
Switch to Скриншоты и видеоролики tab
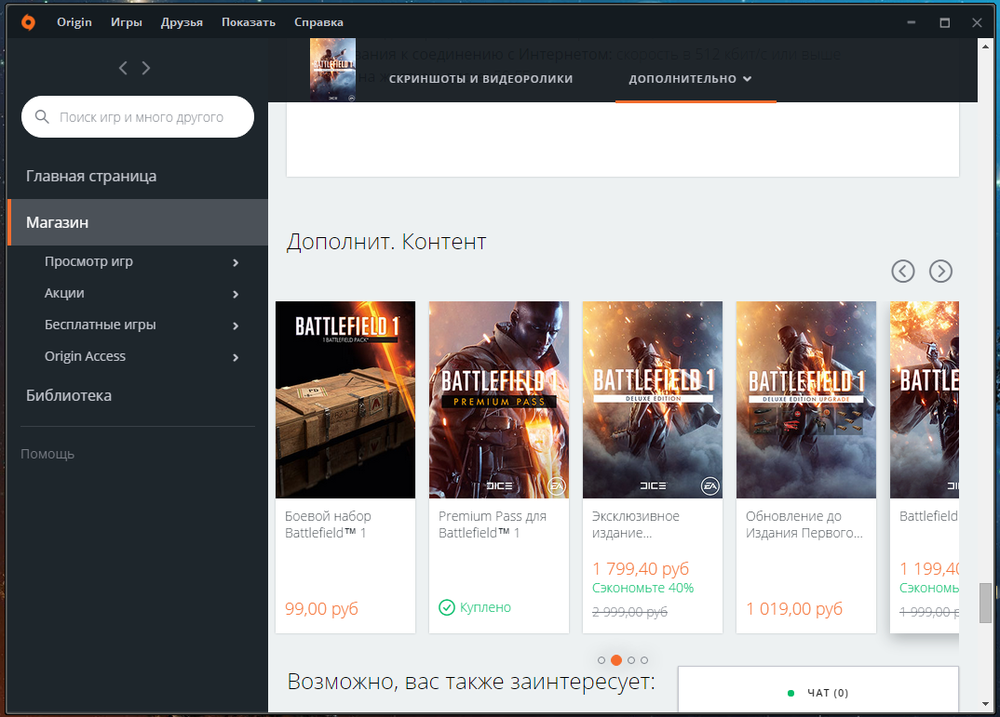(x=481, y=78)
